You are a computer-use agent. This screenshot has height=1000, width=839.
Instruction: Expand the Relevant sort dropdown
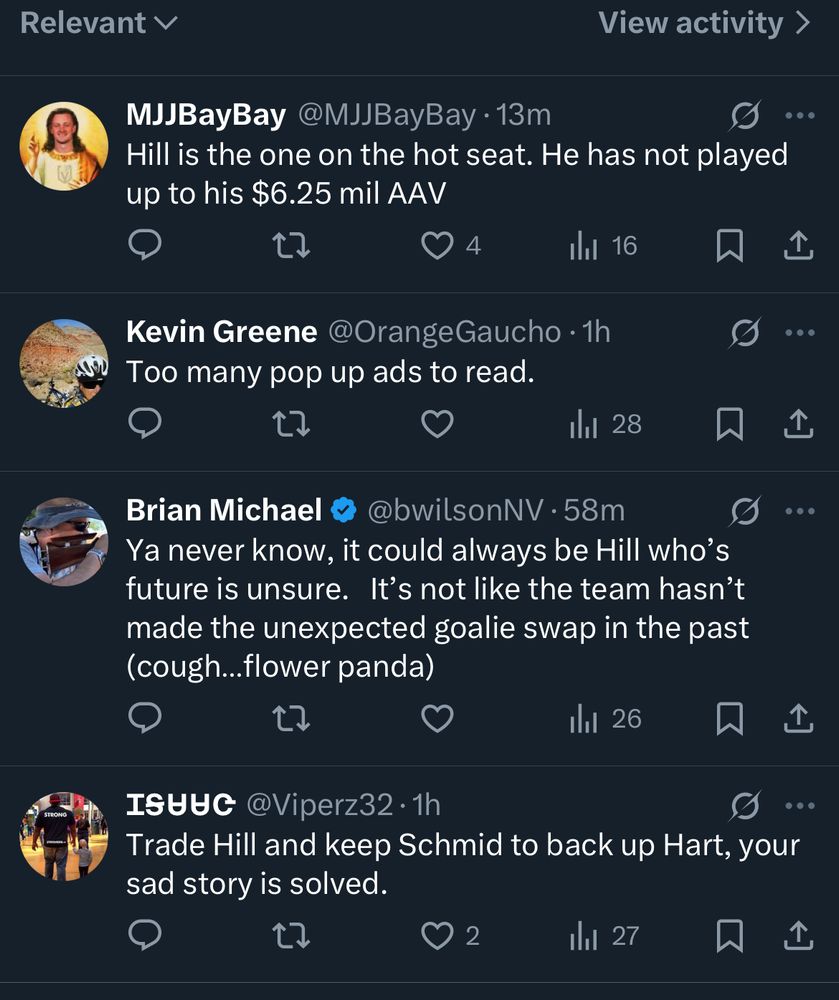pos(98,23)
